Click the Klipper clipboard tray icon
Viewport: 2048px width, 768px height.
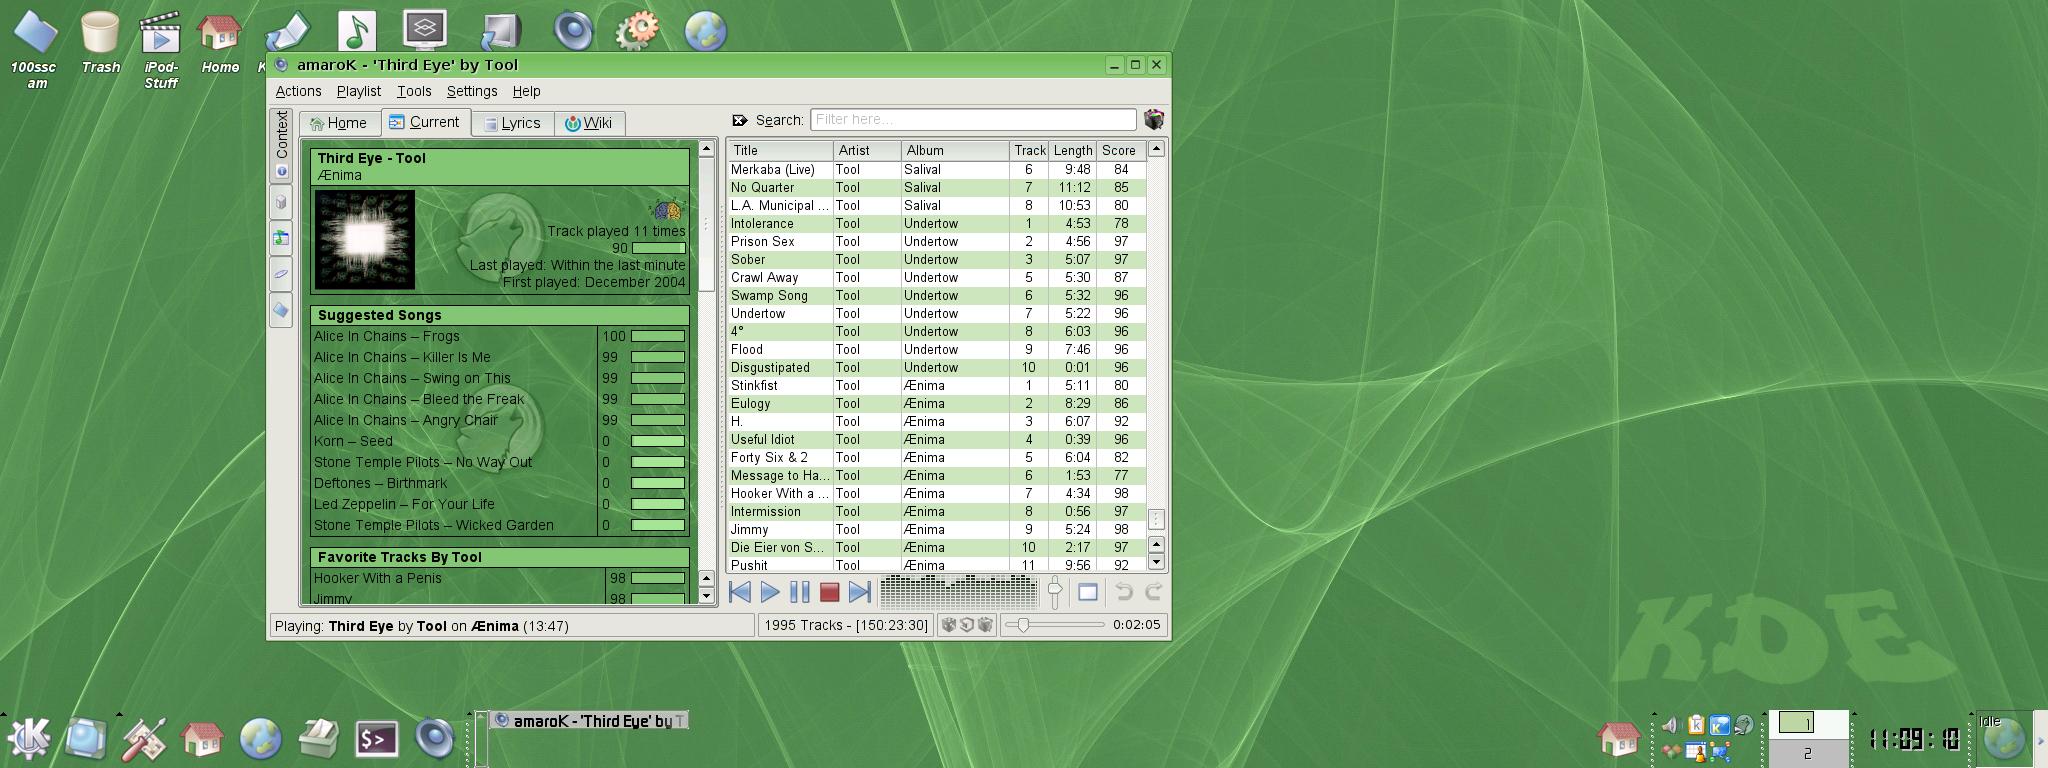tap(1696, 726)
